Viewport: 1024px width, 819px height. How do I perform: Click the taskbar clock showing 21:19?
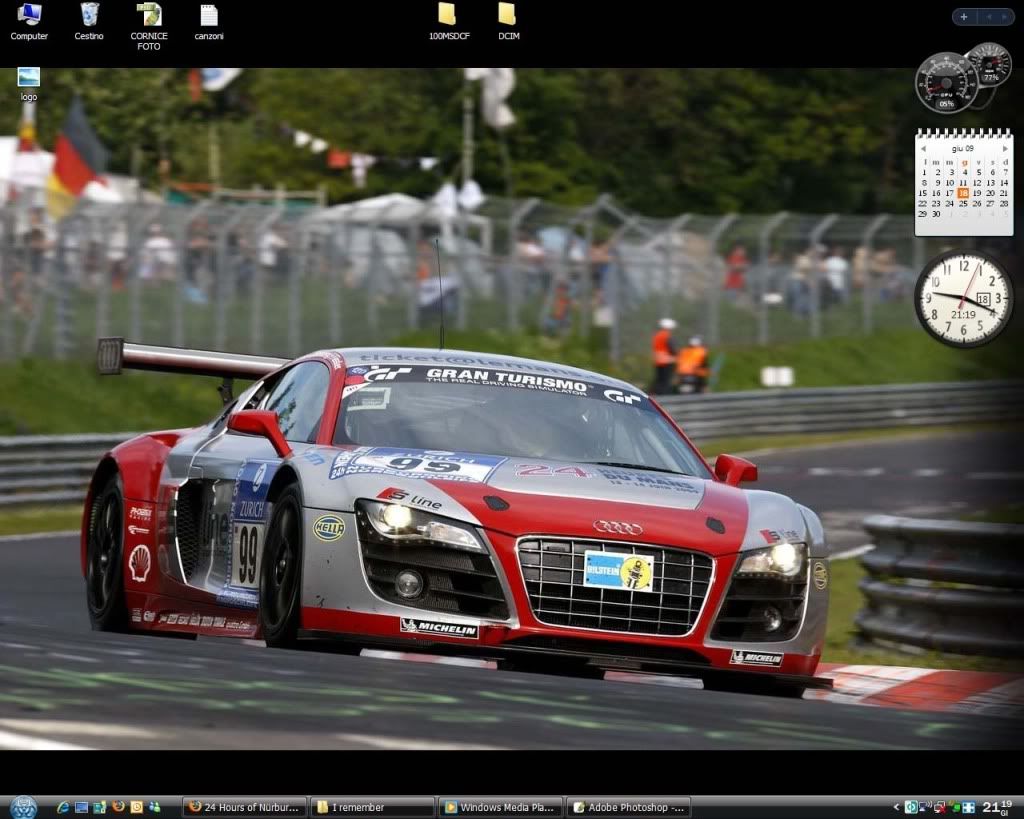tap(997, 807)
